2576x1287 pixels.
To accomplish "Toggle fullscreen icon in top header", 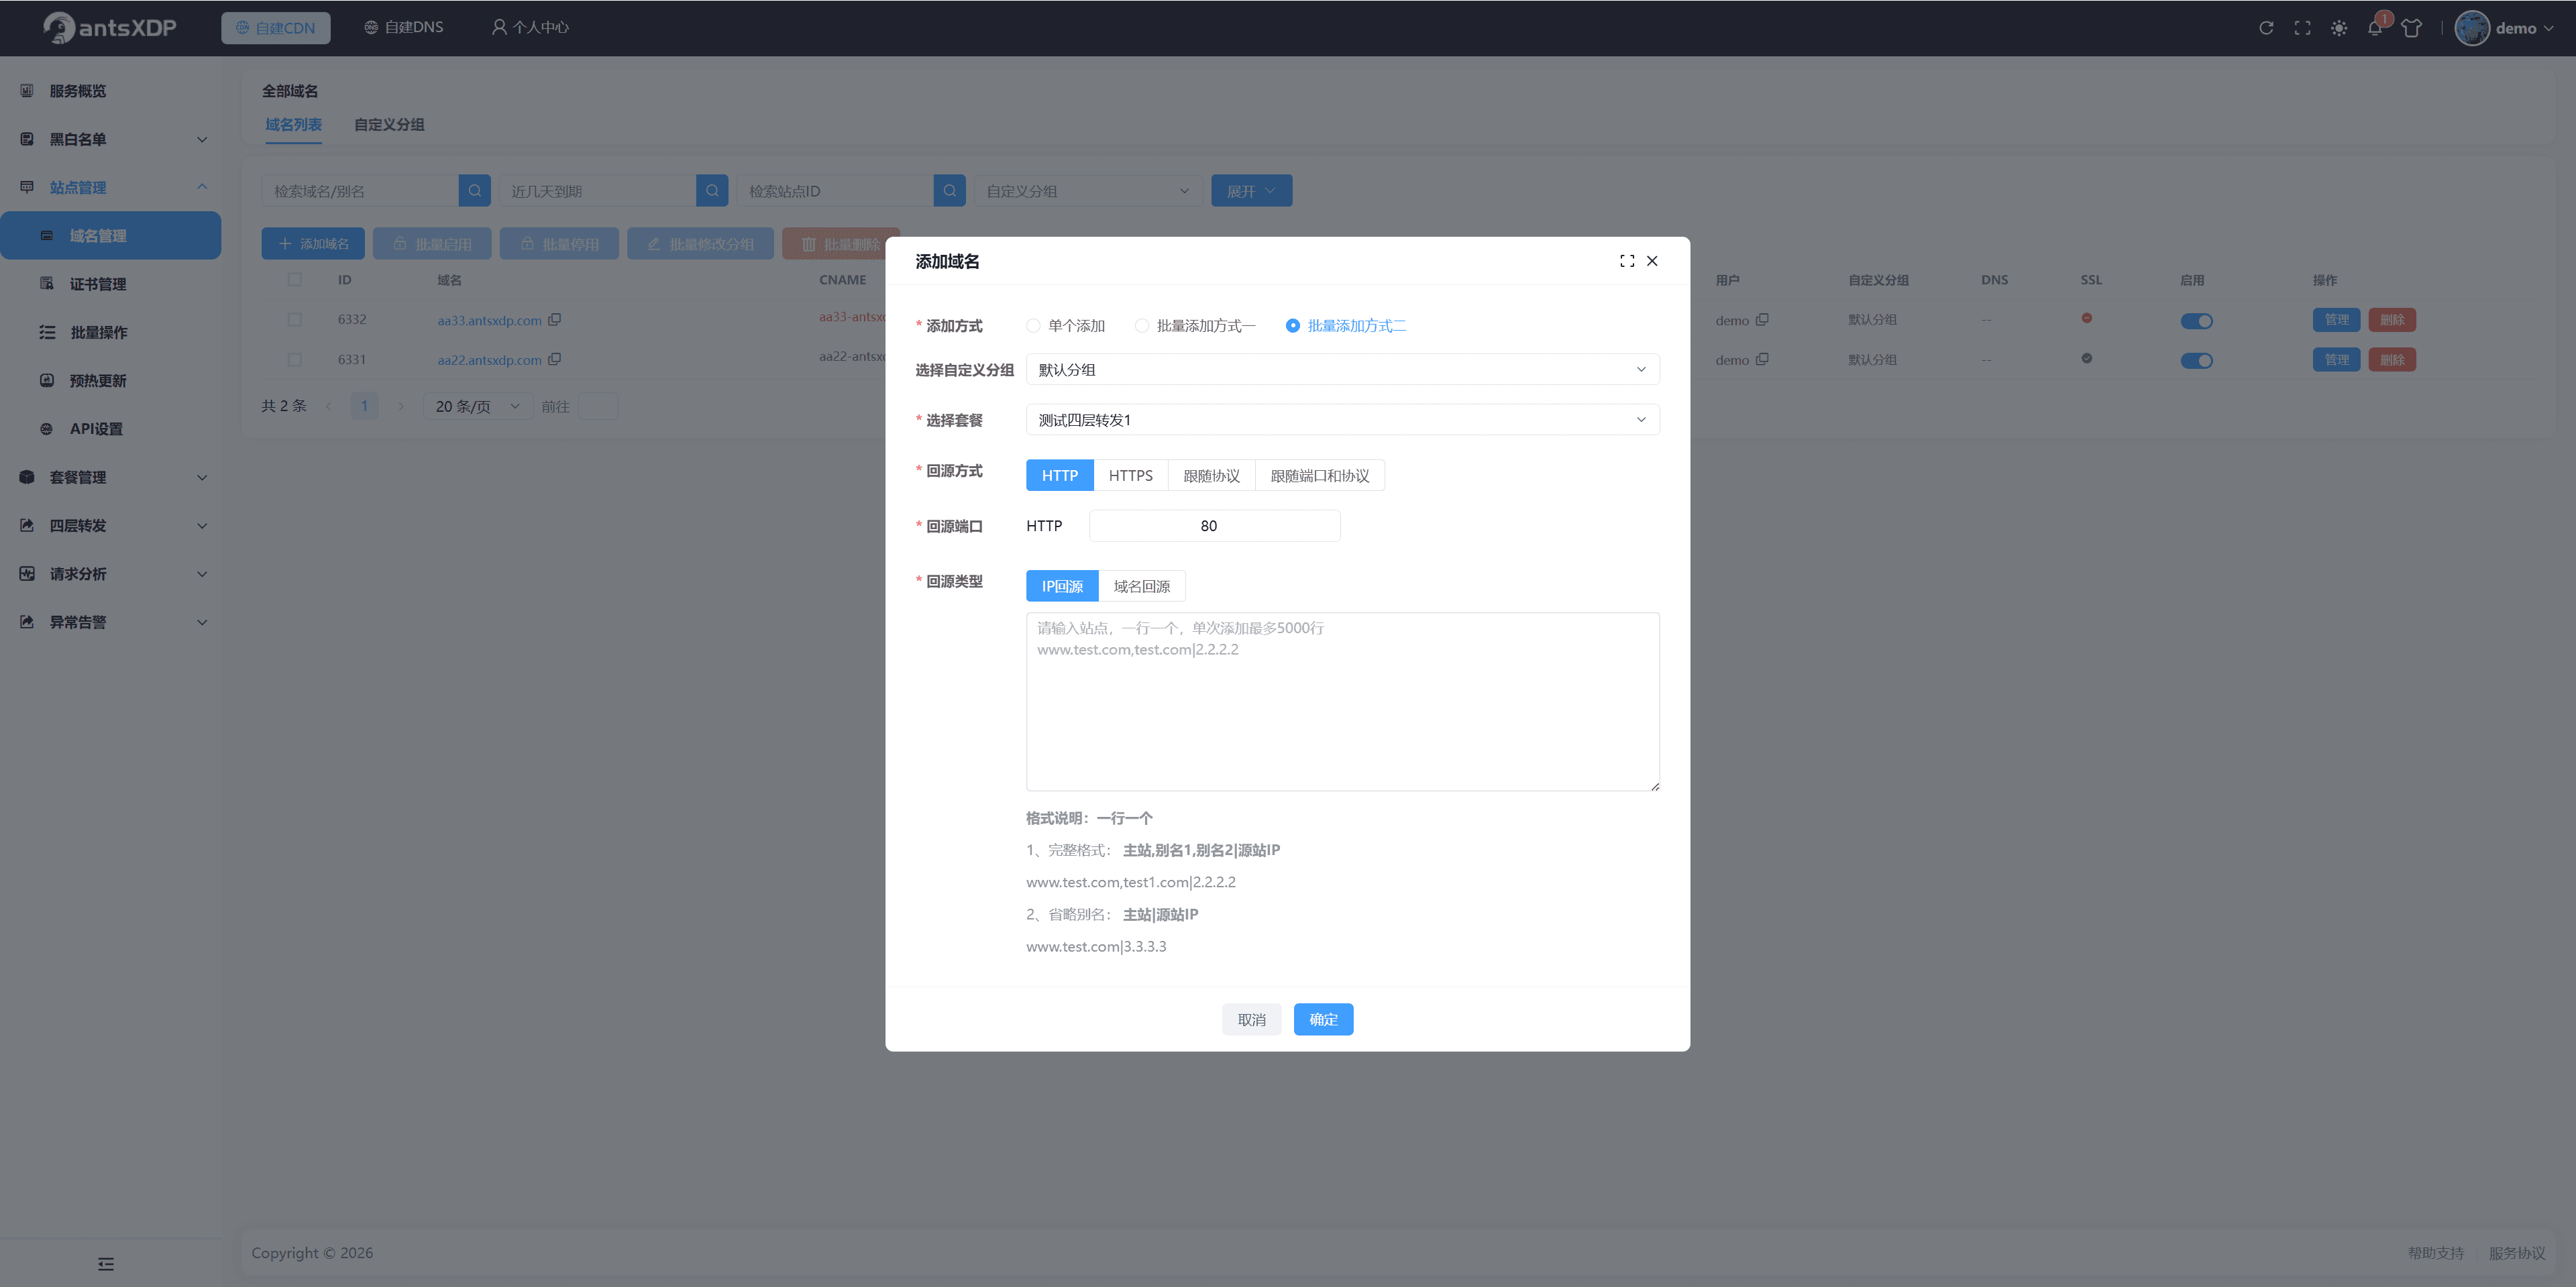I will tap(2302, 28).
